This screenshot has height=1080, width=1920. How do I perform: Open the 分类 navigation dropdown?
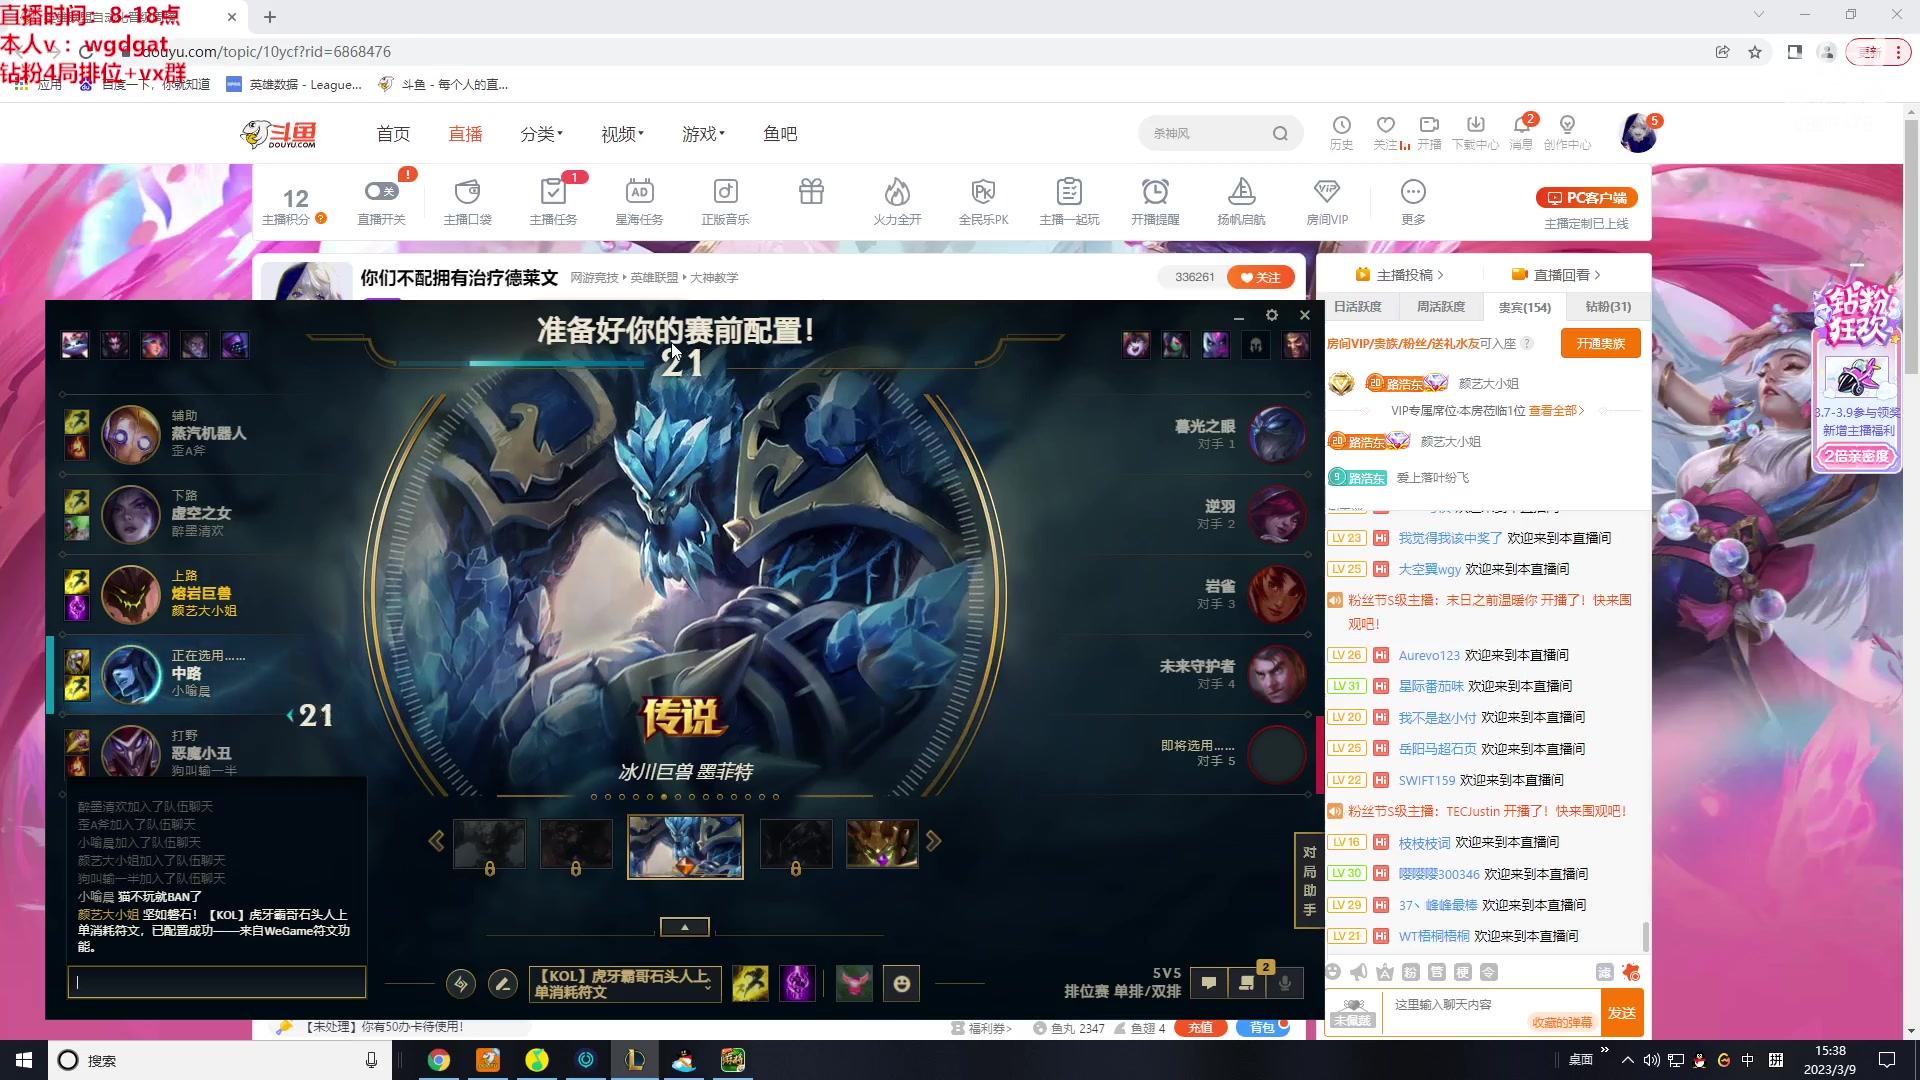tap(541, 134)
